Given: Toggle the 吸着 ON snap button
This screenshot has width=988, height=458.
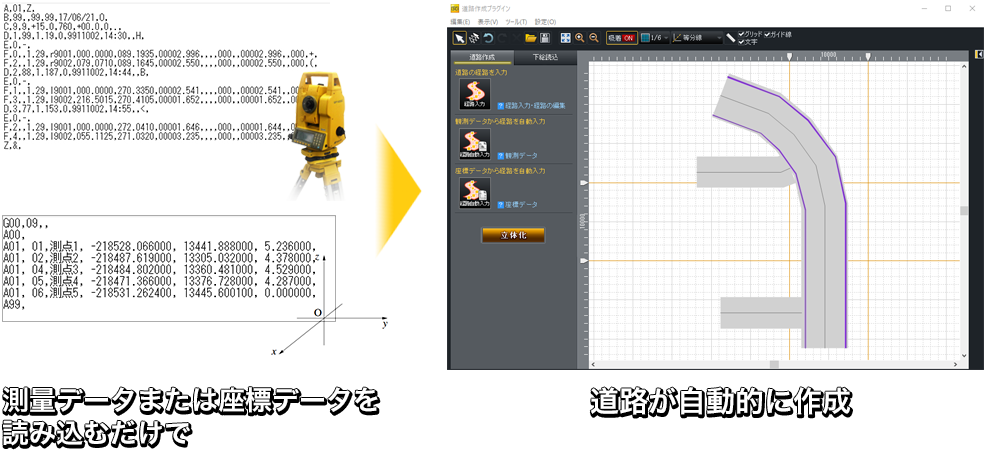Looking at the screenshot, I should click(622, 38).
